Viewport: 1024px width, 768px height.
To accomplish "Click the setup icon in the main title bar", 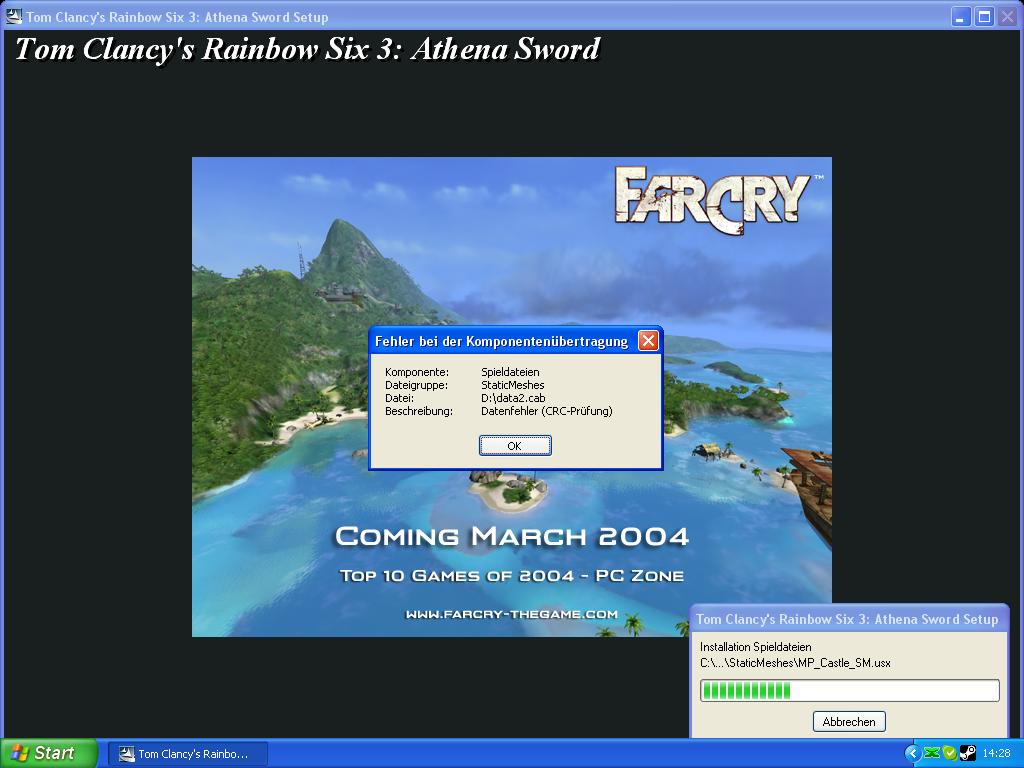I will (13, 16).
